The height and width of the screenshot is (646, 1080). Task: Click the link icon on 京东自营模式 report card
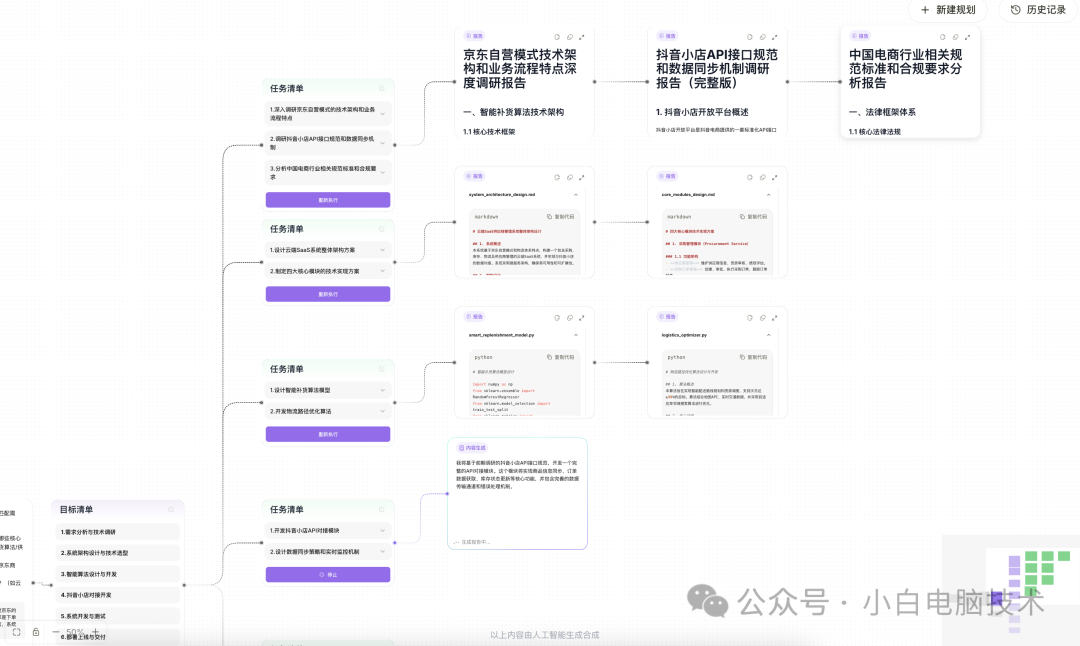(x=570, y=37)
